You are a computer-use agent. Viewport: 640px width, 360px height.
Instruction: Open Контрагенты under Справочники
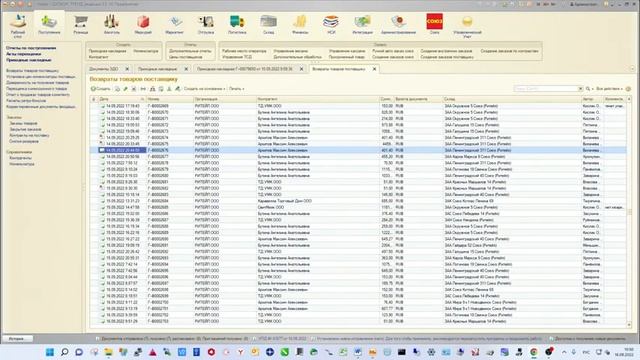(x=20, y=158)
